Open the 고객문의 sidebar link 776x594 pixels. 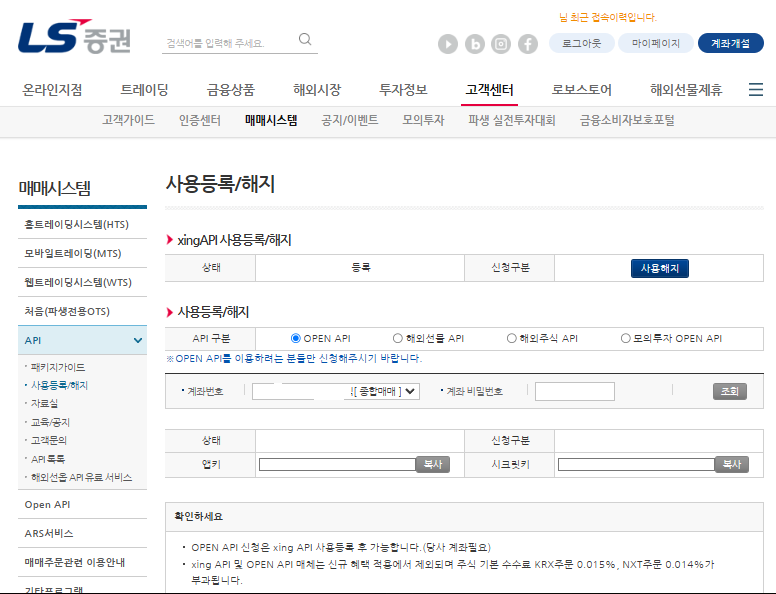pyautogui.click(x=48, y=440)
